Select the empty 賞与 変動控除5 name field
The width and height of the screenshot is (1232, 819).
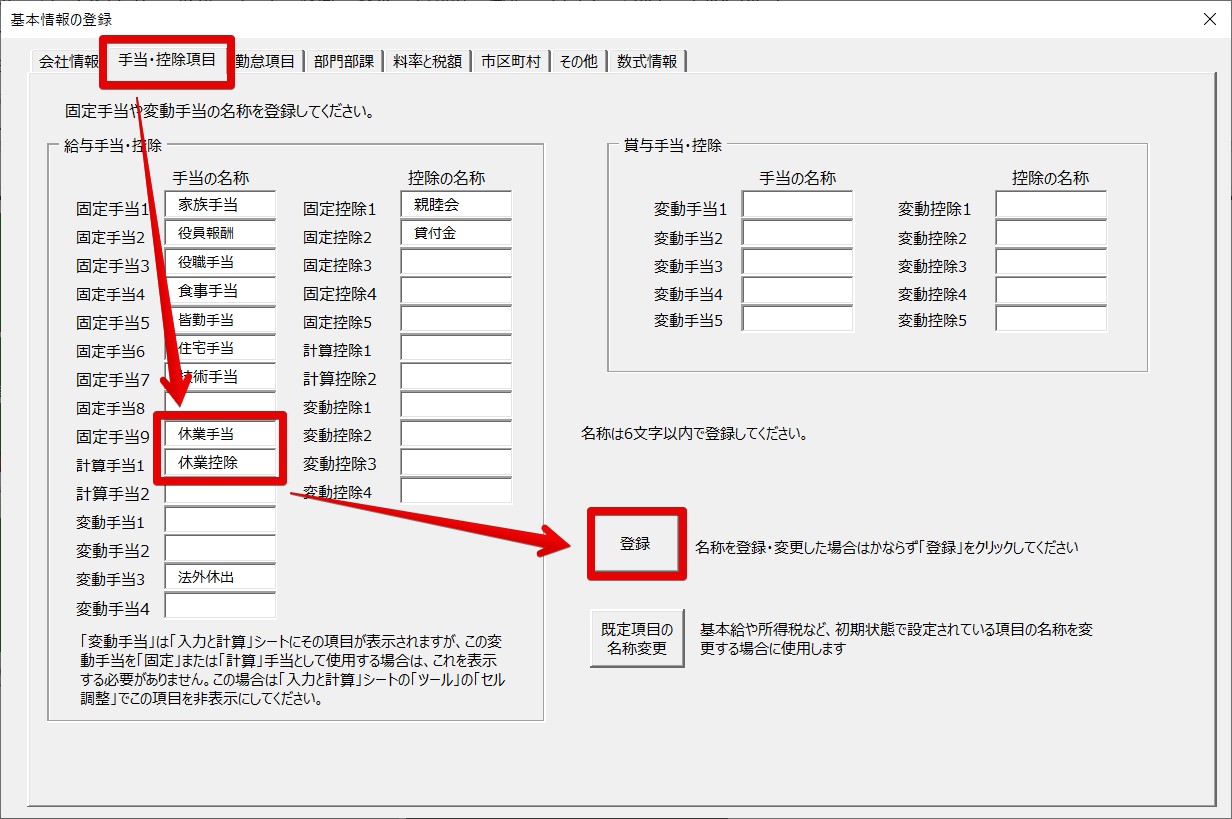pyautogui.click(x=1051, y=319)
